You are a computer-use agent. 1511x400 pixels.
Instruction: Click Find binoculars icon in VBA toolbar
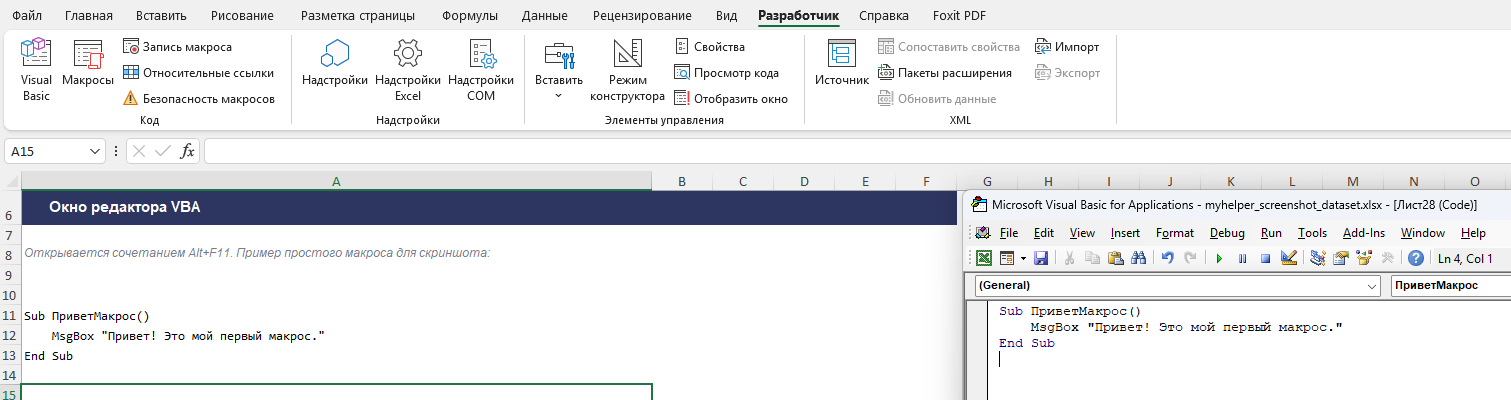click(1137, 258)
